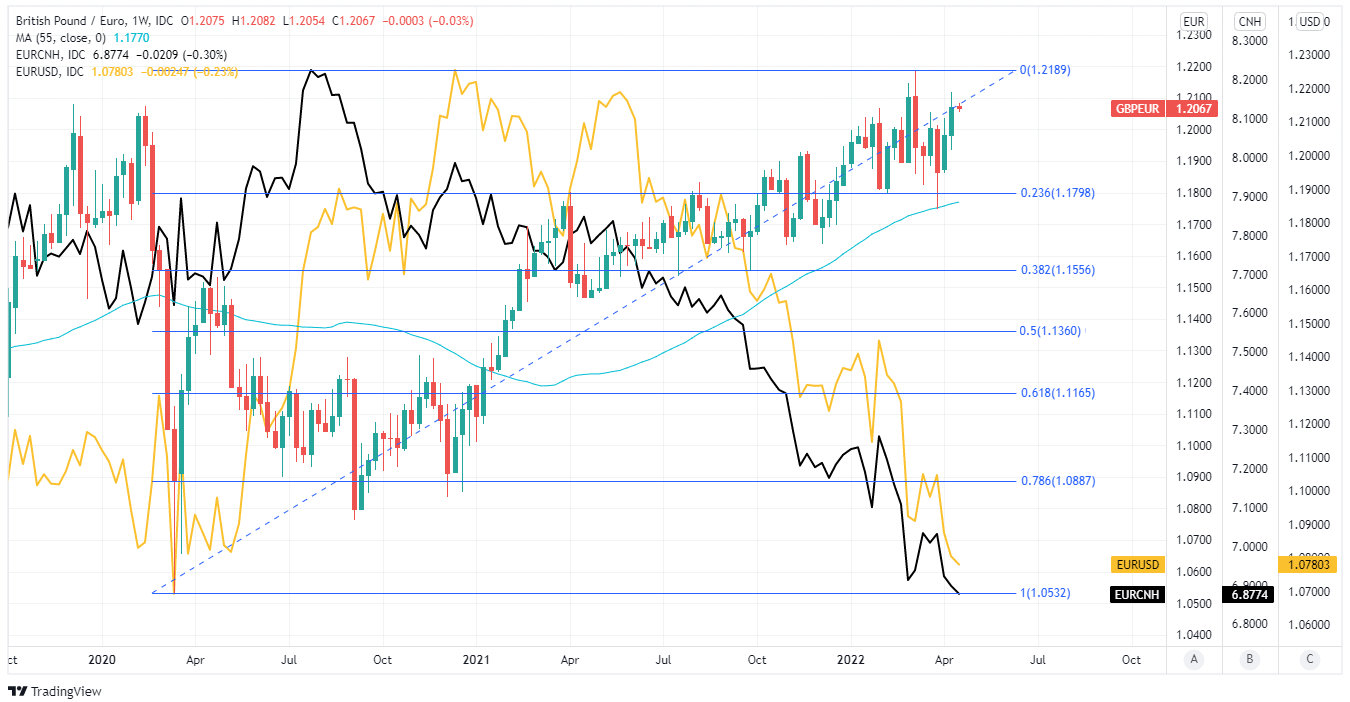This screenshot has height=702, width=1350.
Task: Click the 6.8774 black price tag
Action: tap(1249, 594)
